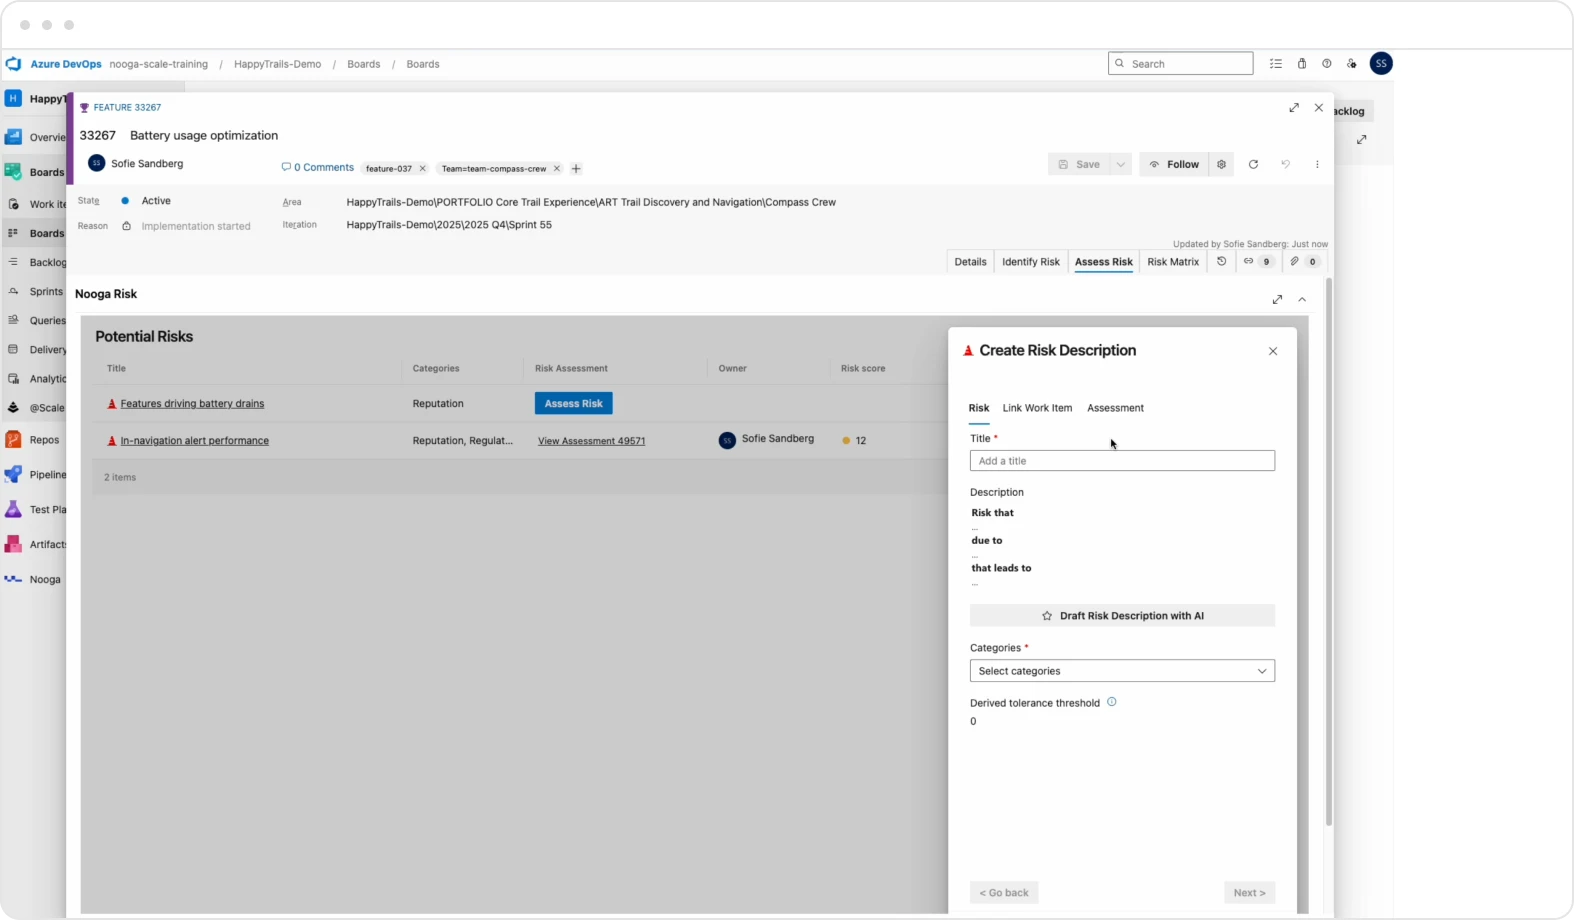The image size is (1574, 920).
Task: Refresh the work item
Action: tap(1253, 165)
